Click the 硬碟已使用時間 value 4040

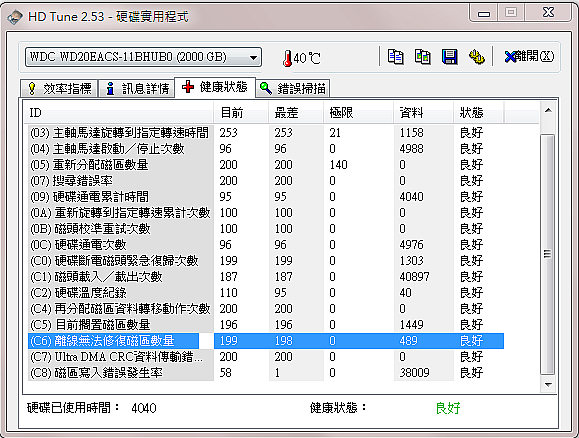pos(144,408)
